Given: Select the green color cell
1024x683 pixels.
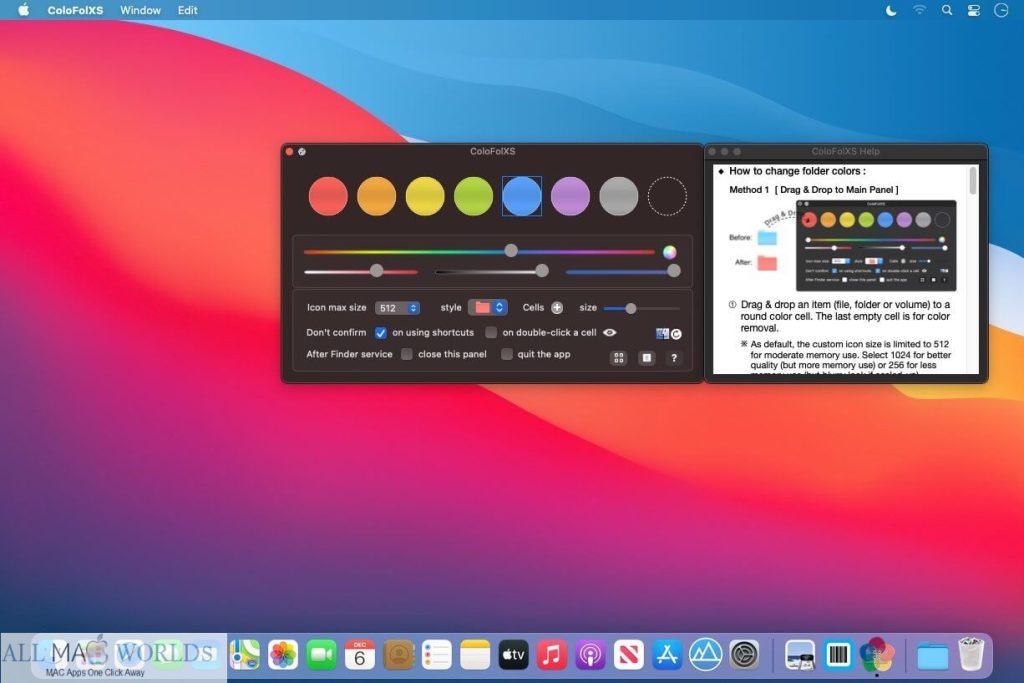Looking at the screenshot, I should tap(473, 196).
